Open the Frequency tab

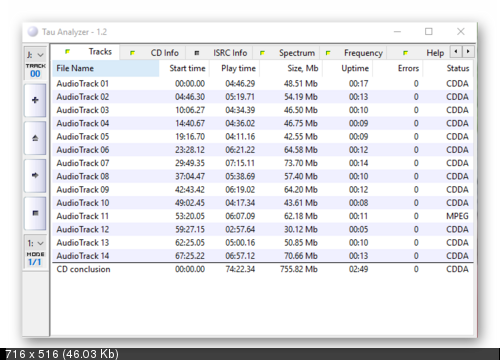click(353, 53)
